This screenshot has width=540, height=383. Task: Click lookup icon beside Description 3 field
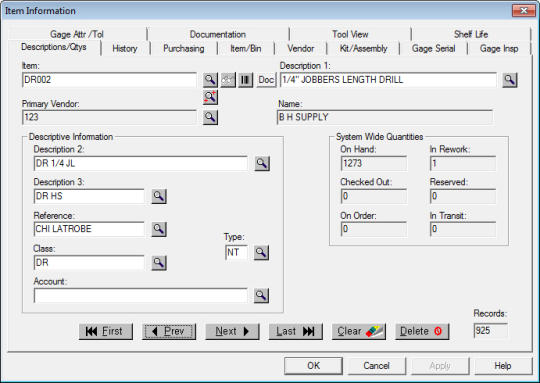[159, 196]
